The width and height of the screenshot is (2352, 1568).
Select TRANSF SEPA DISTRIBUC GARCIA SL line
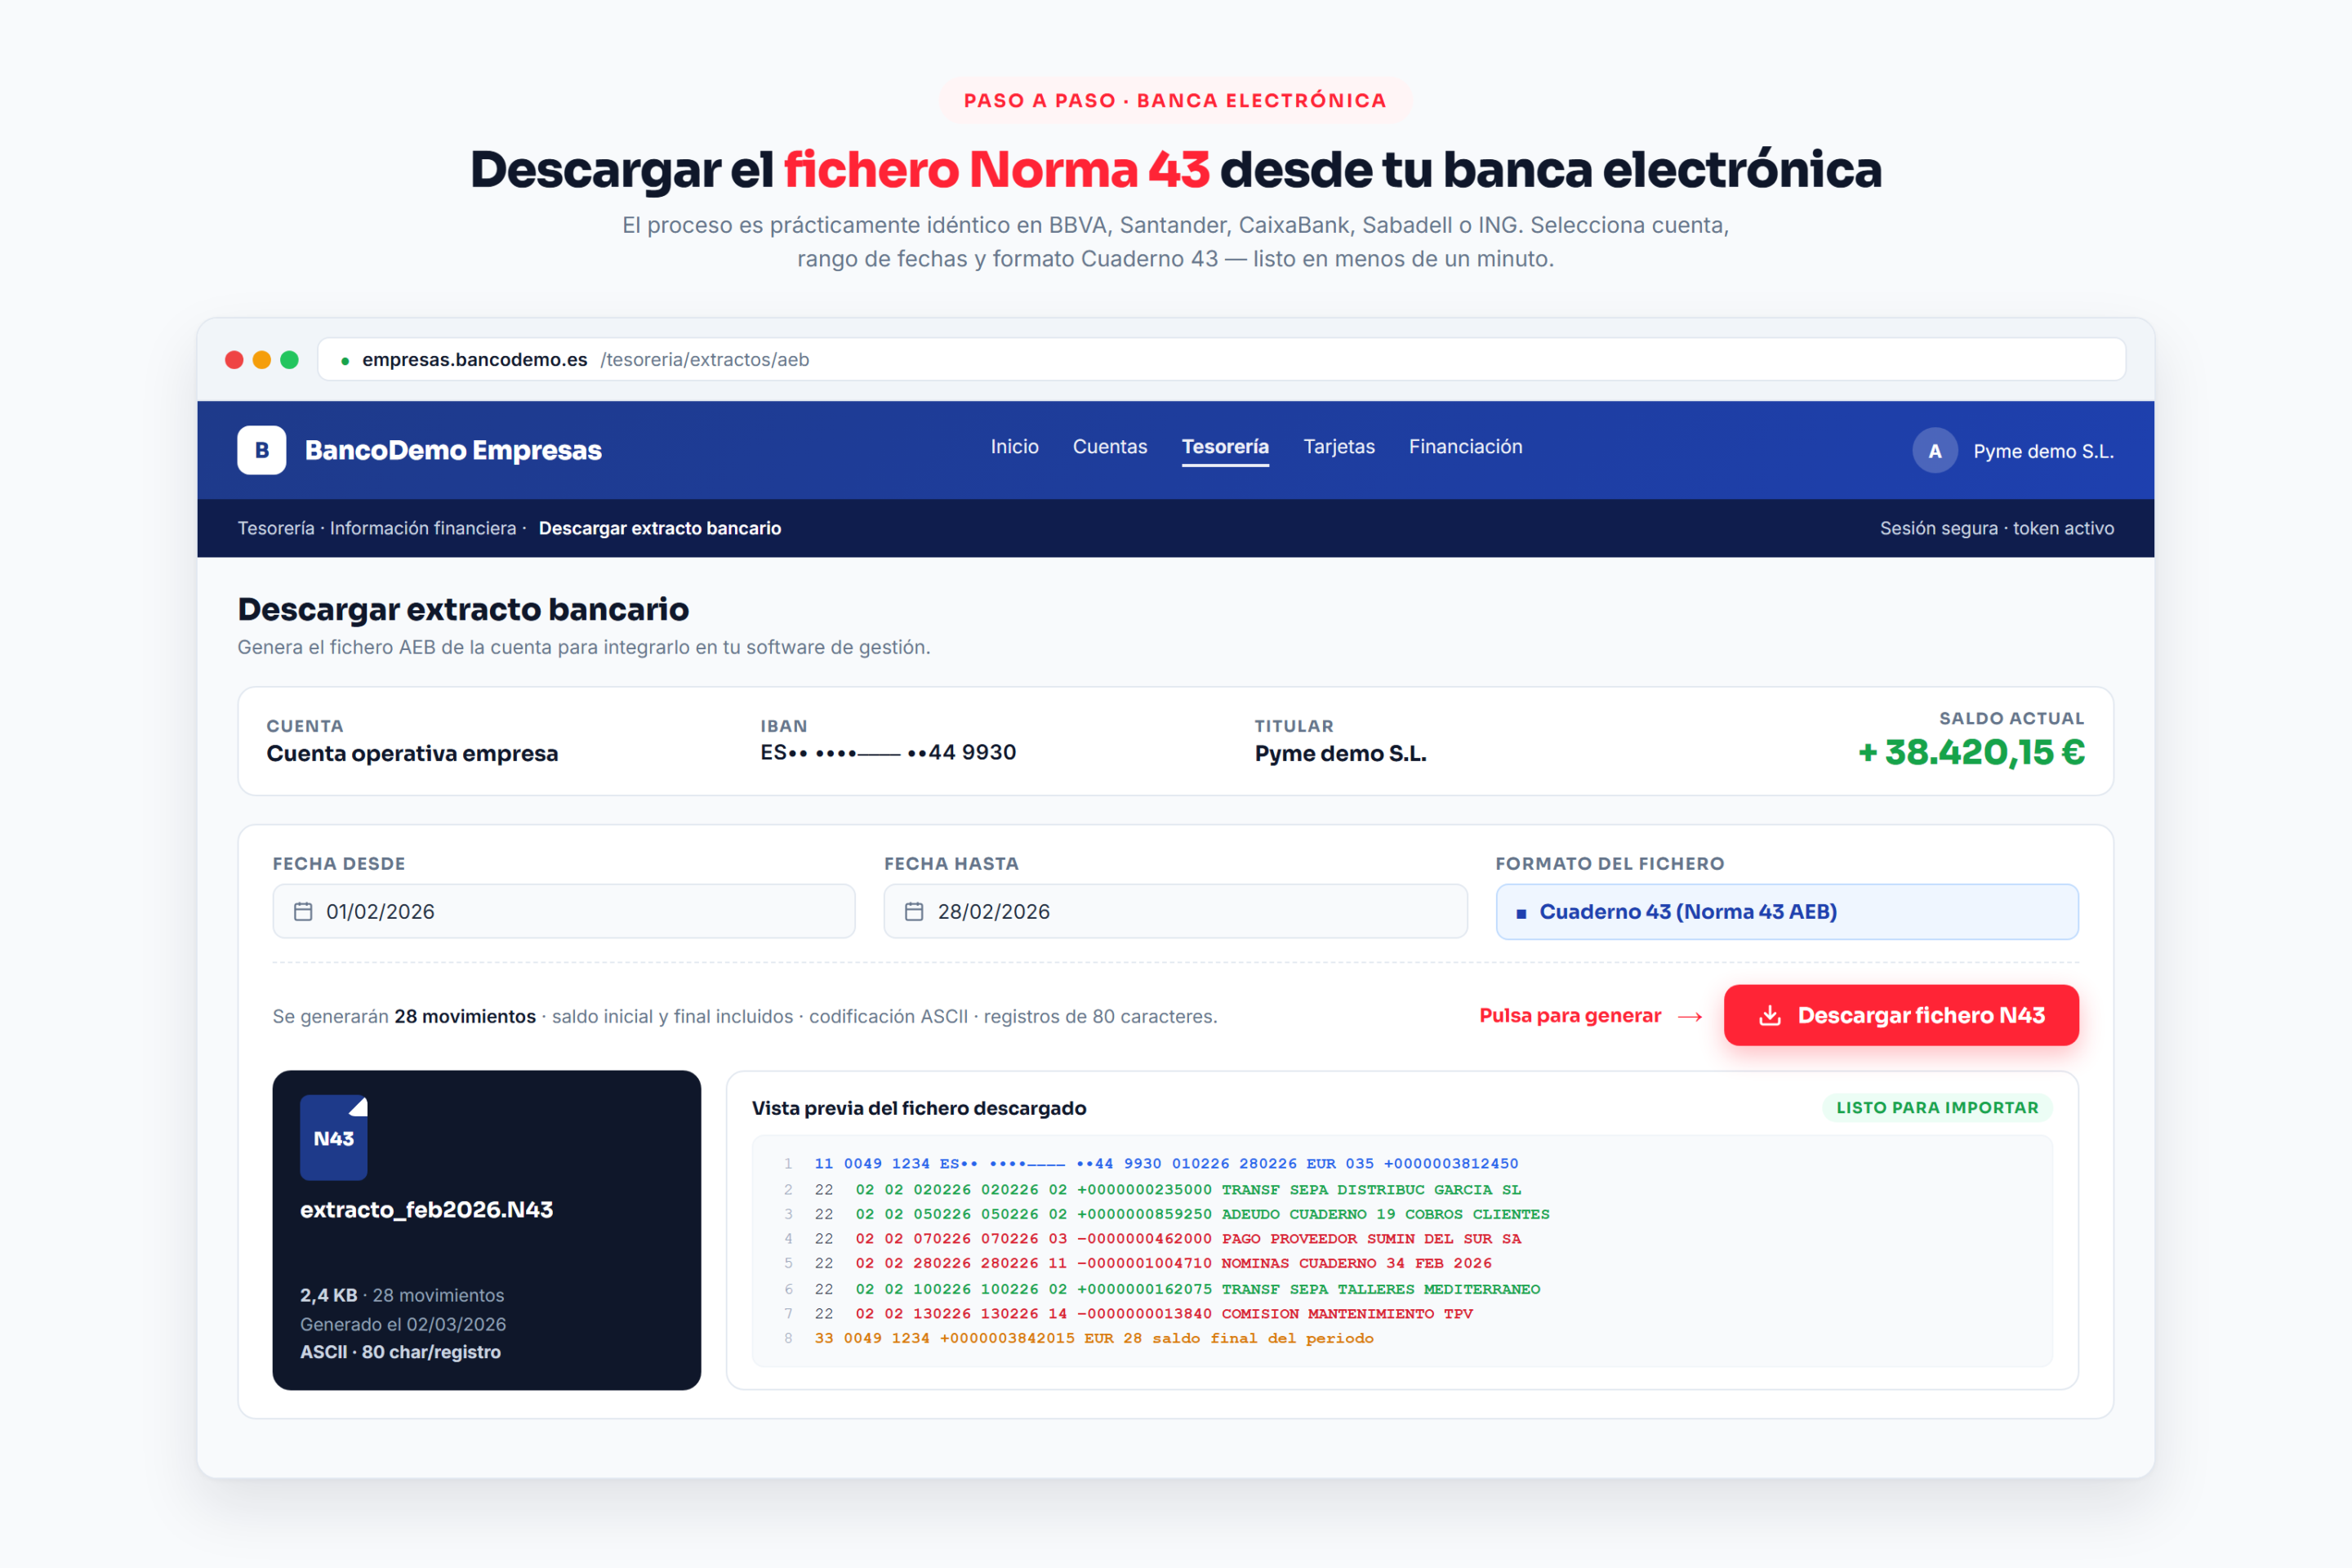(x=1168, y=1189)
